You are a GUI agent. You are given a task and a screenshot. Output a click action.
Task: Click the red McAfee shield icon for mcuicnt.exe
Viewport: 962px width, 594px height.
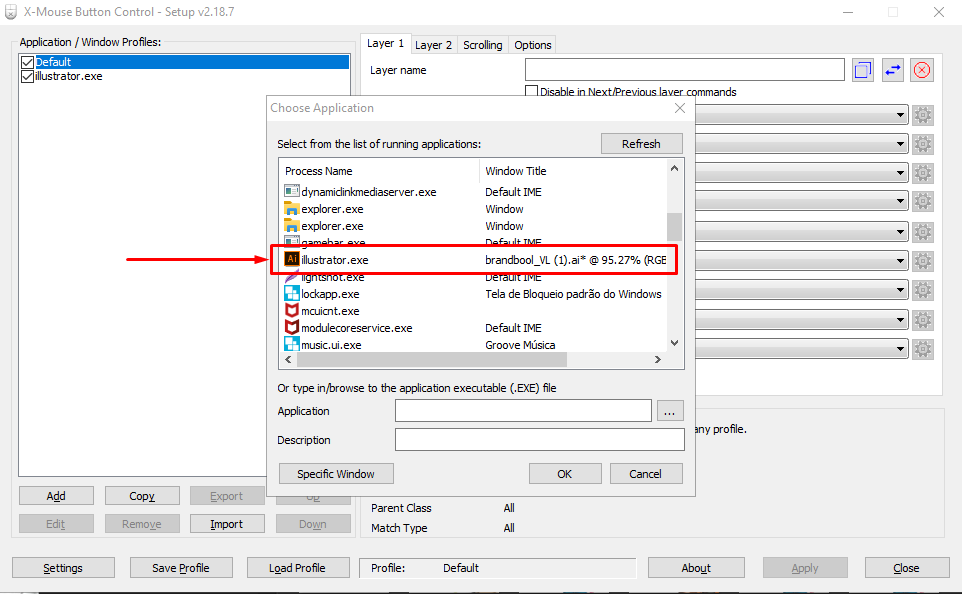pos(291,310)
